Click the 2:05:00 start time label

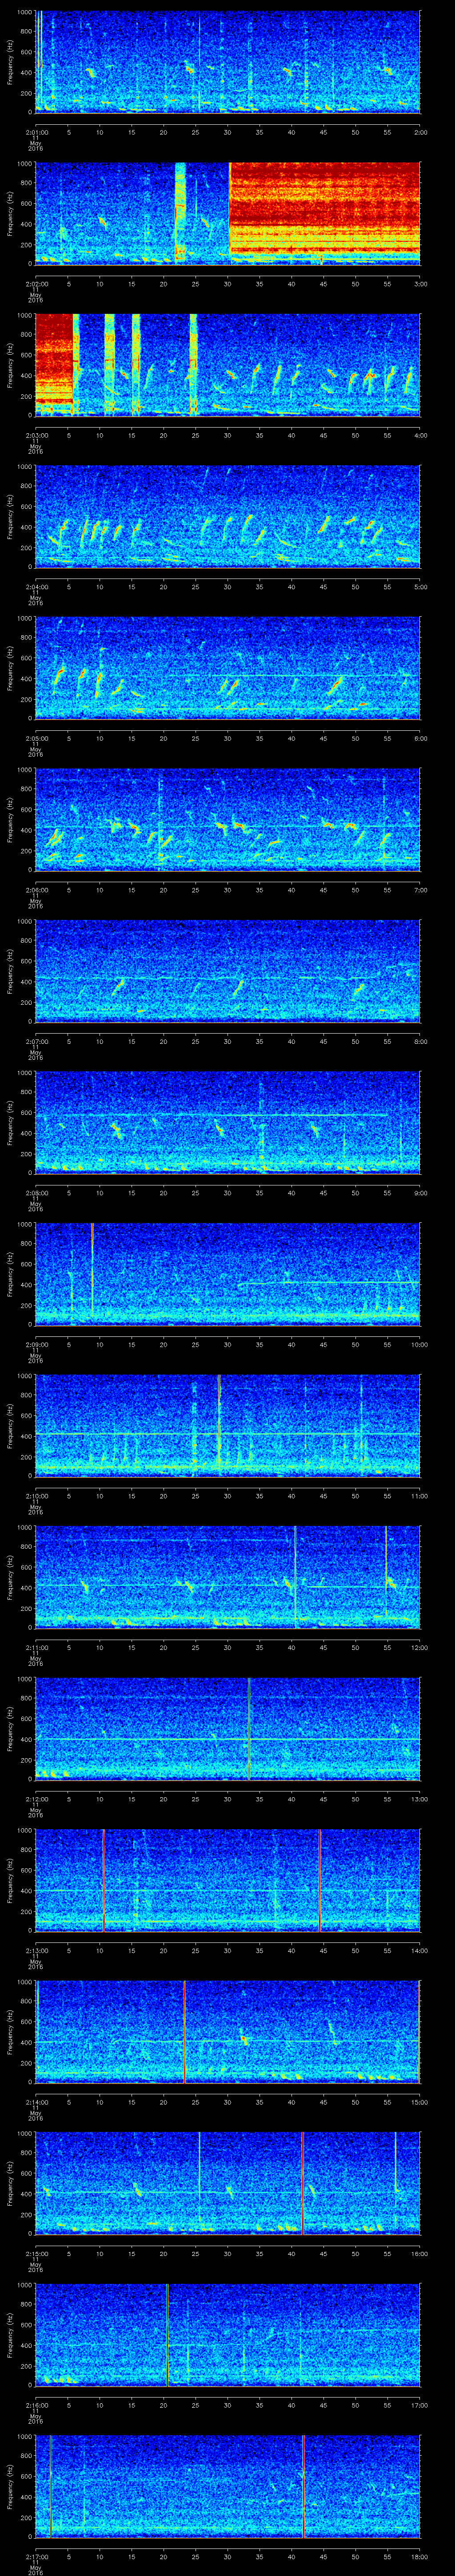coord(36,738)
